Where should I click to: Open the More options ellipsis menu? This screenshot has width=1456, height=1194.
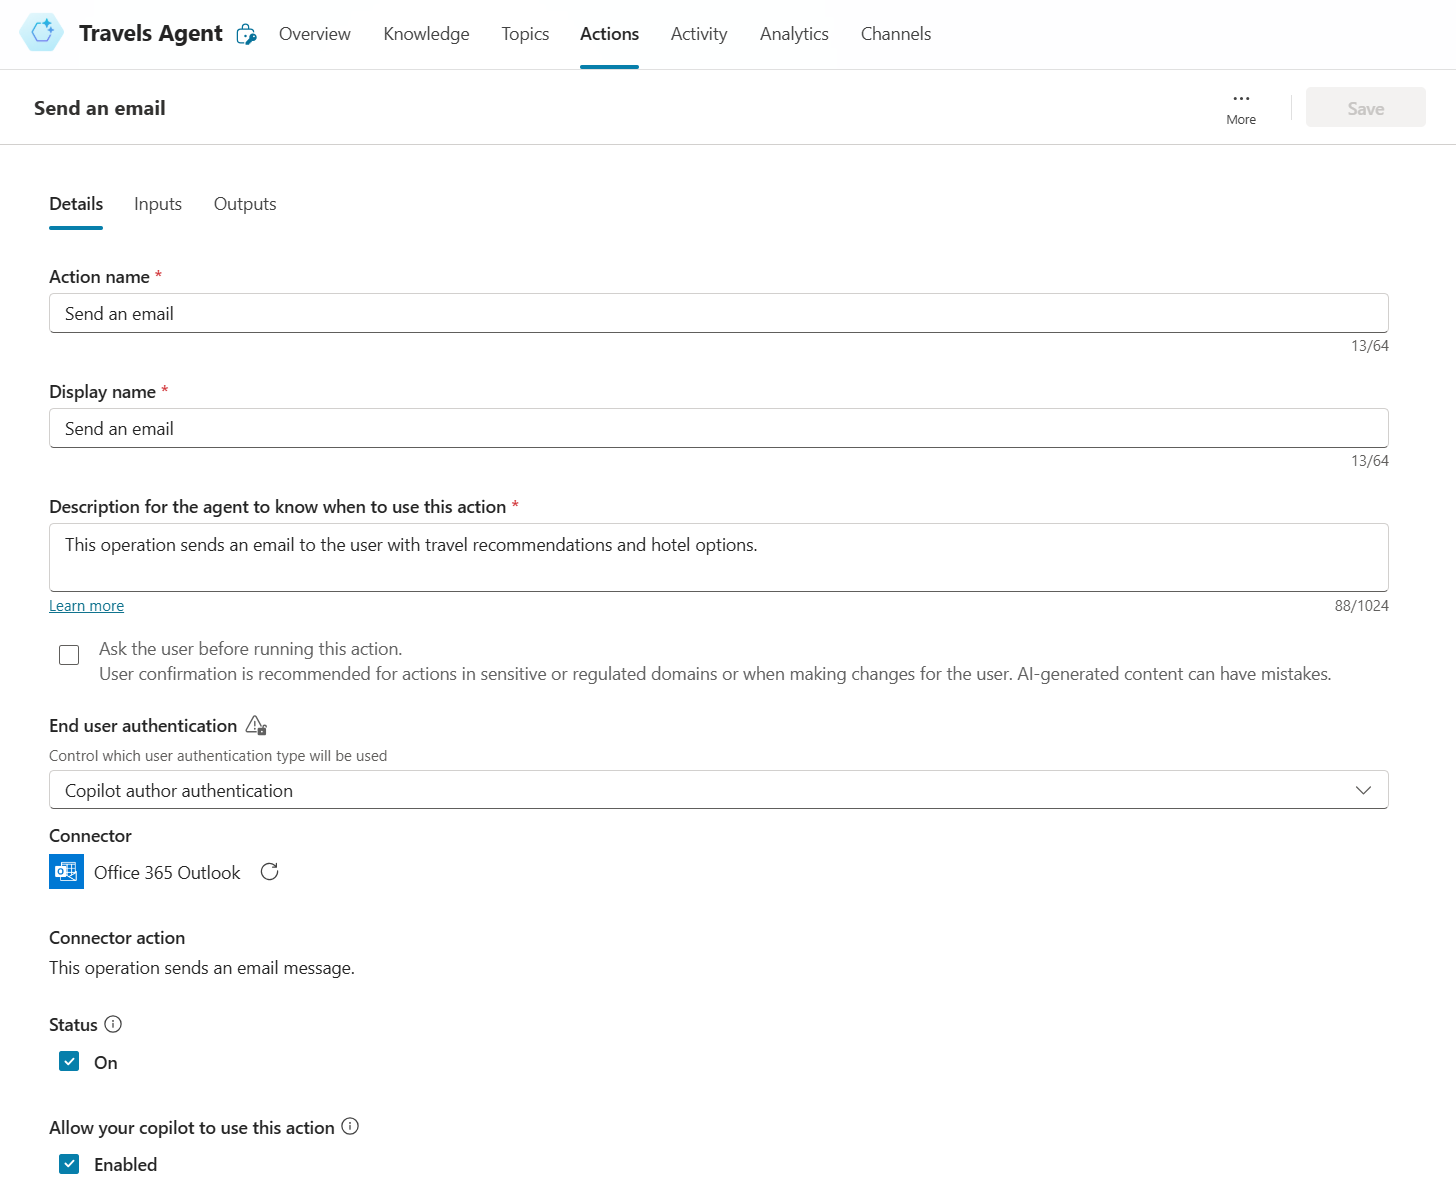1241,99
